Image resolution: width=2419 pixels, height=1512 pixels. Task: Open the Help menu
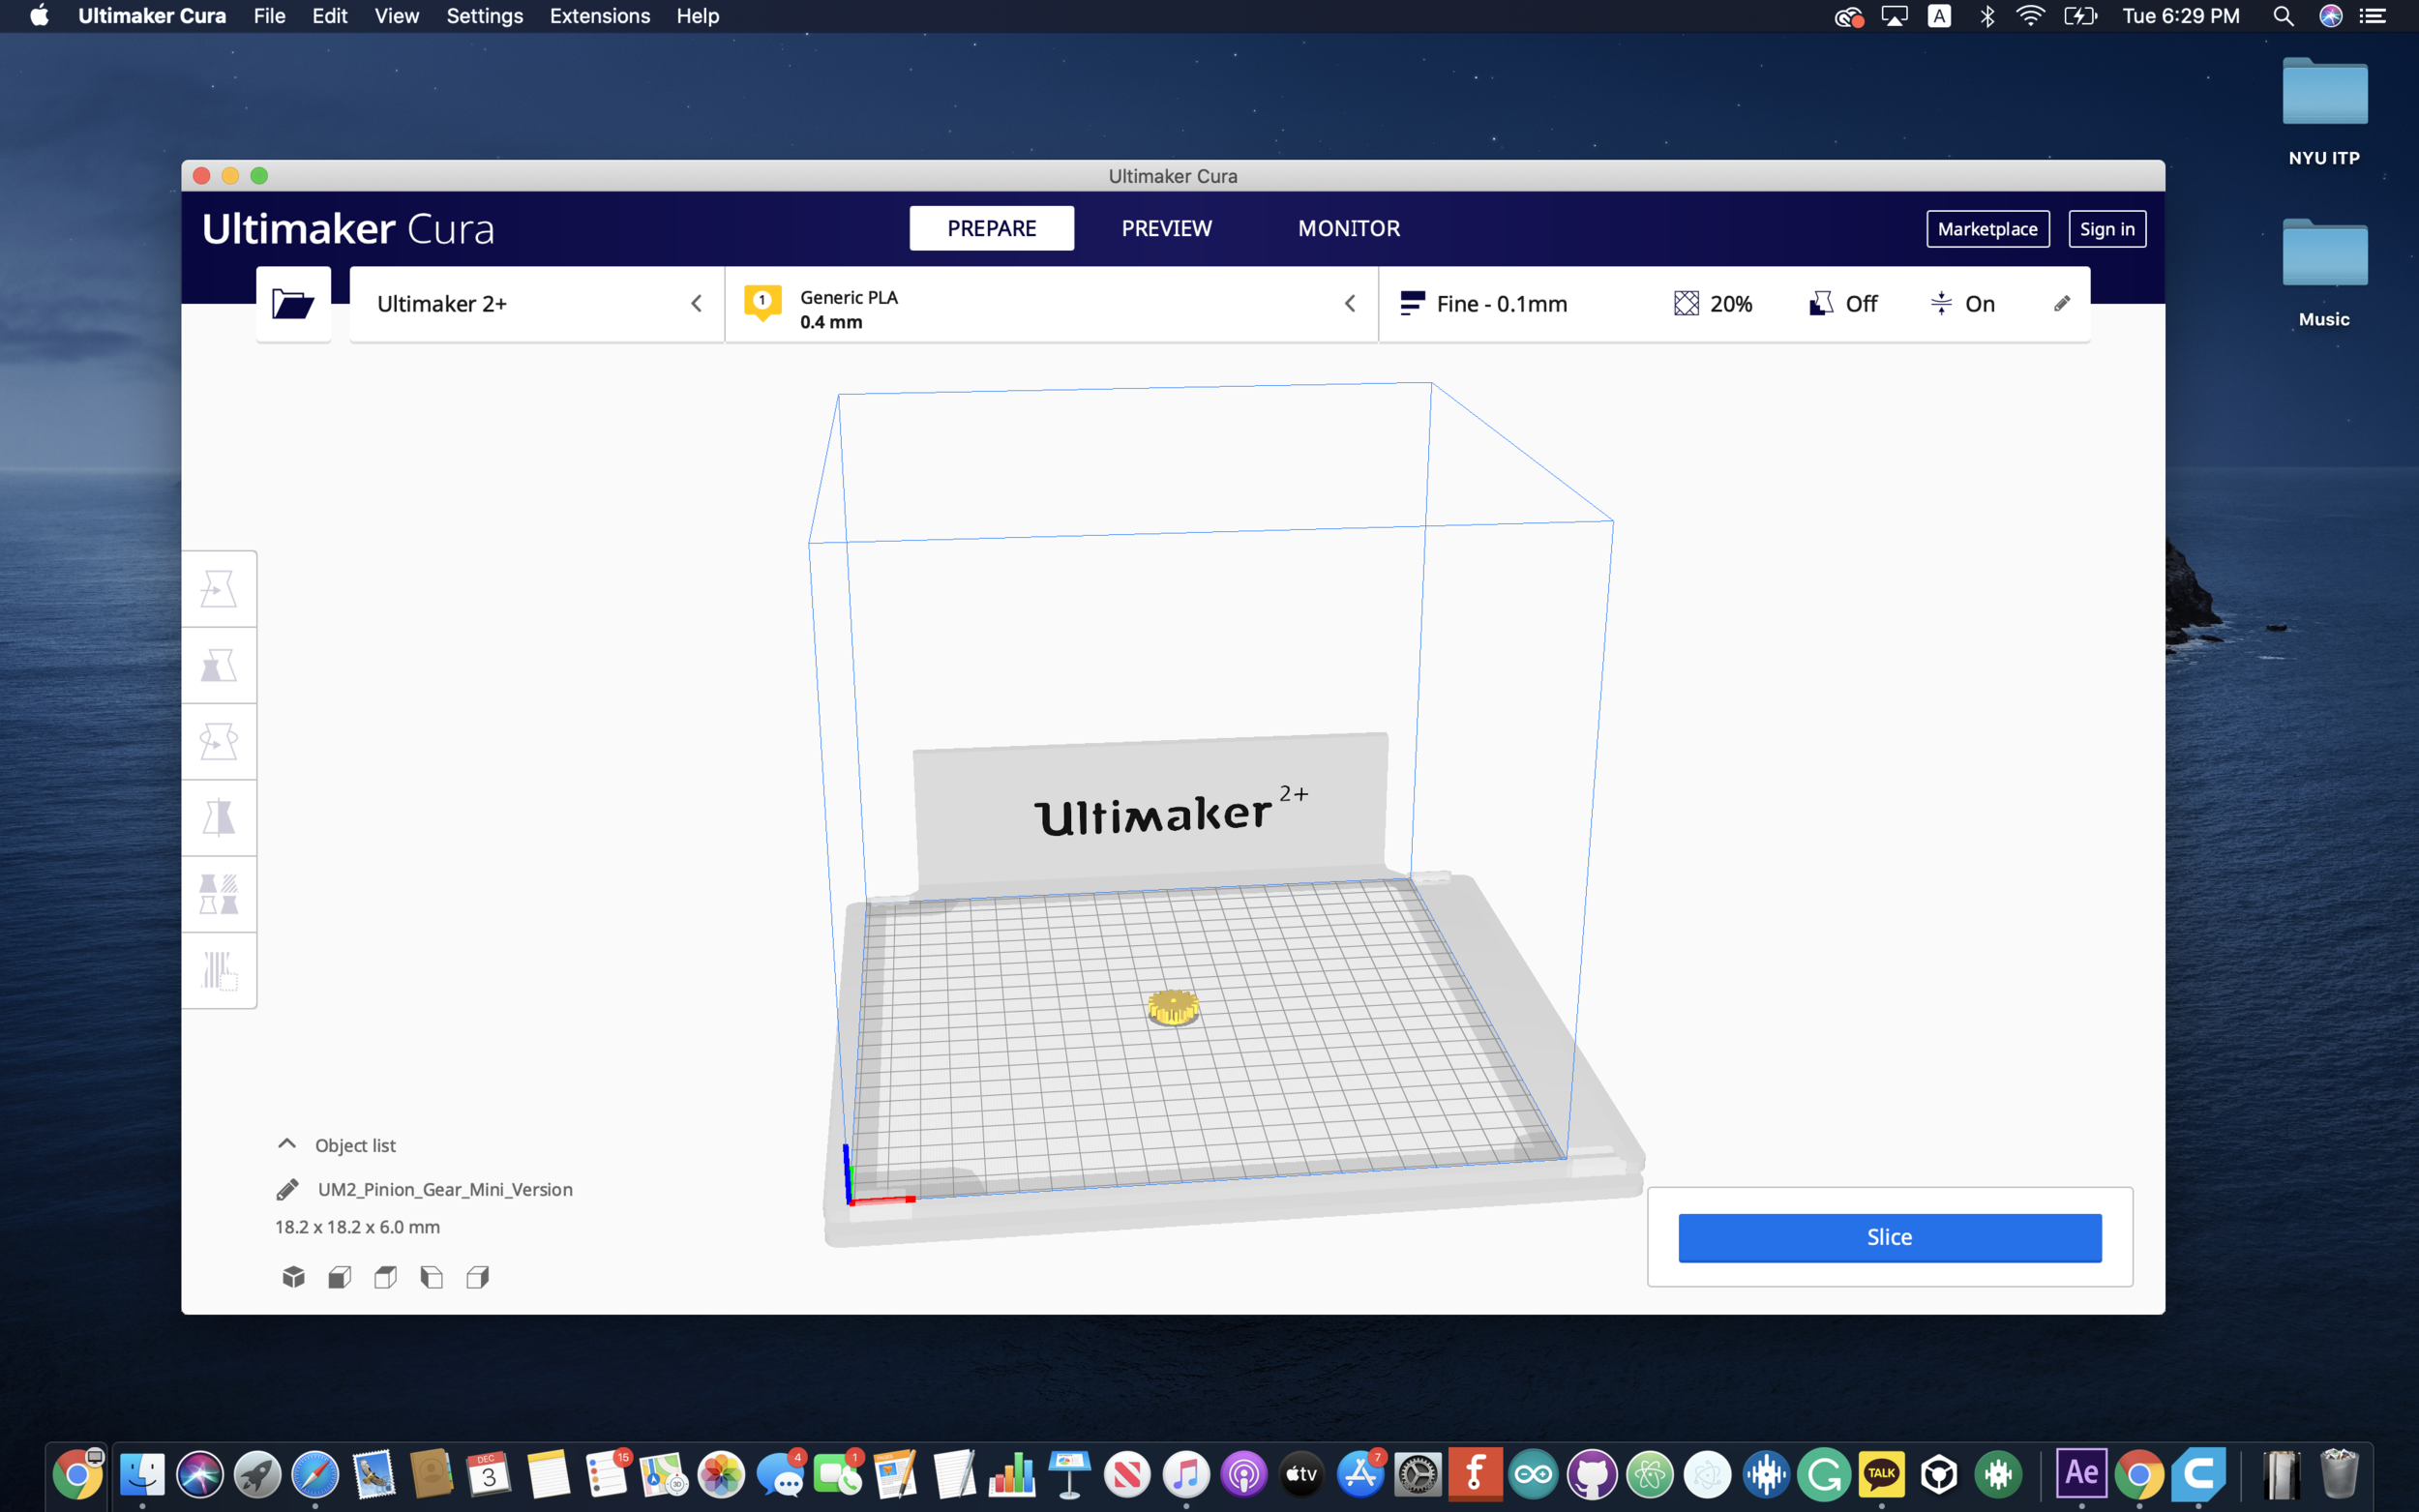(x=697, y=16)
